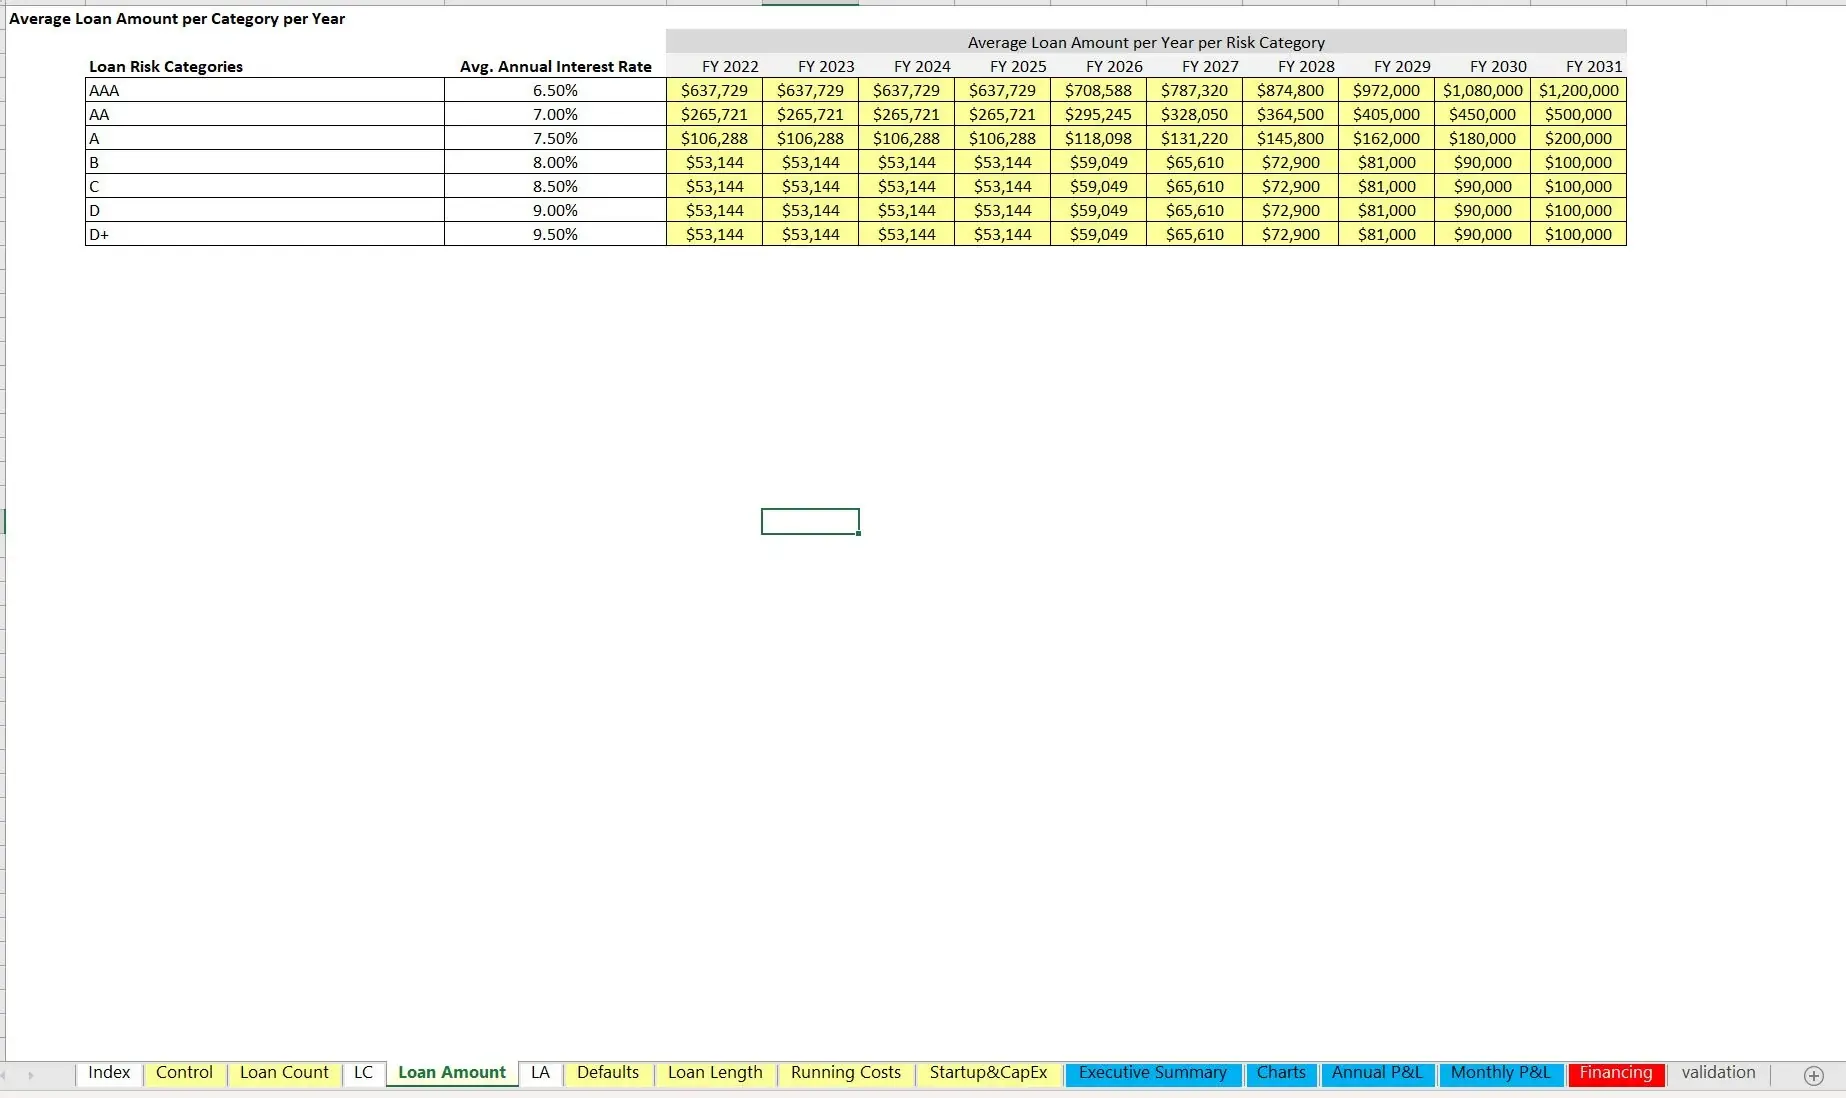Image resolution: width=1846 pixels, height=1098 pixels.
Task: Open the Control sheet
Action: pos(184,1073)
